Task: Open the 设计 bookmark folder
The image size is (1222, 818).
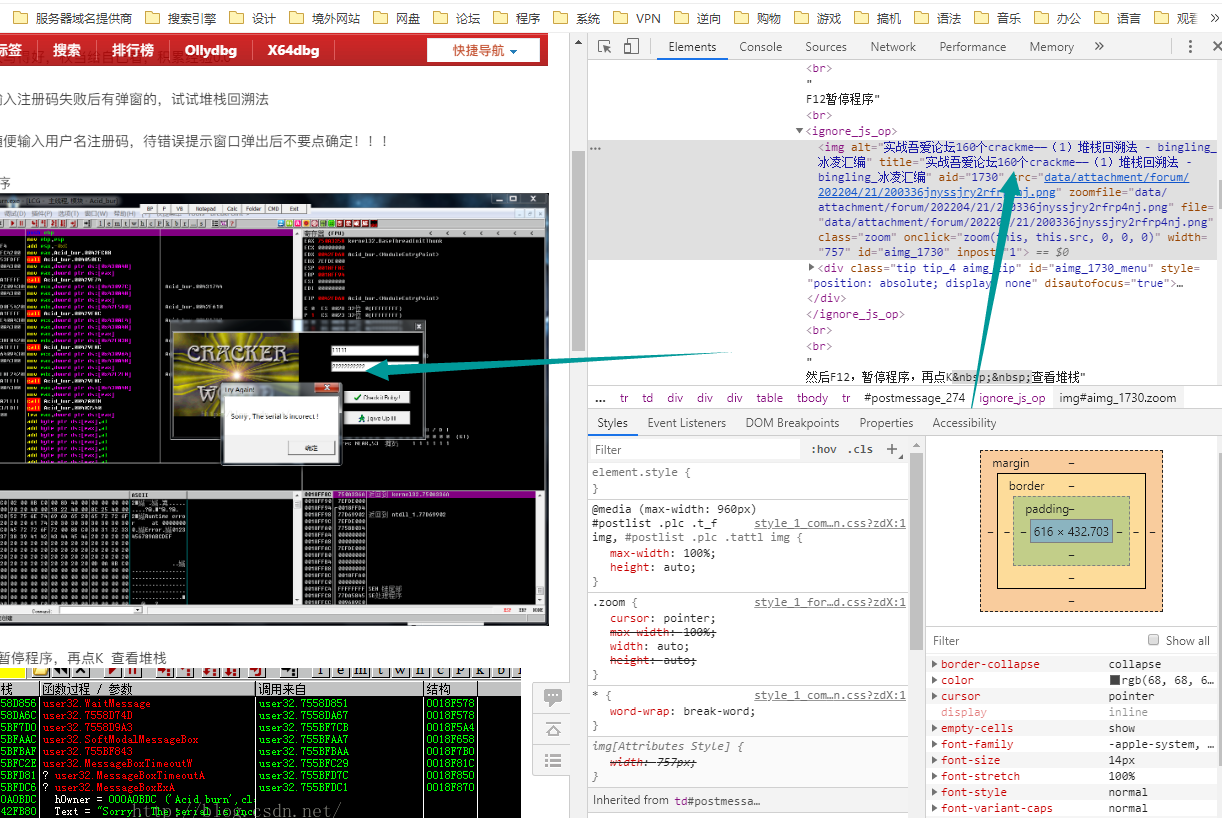Action: 253,18
